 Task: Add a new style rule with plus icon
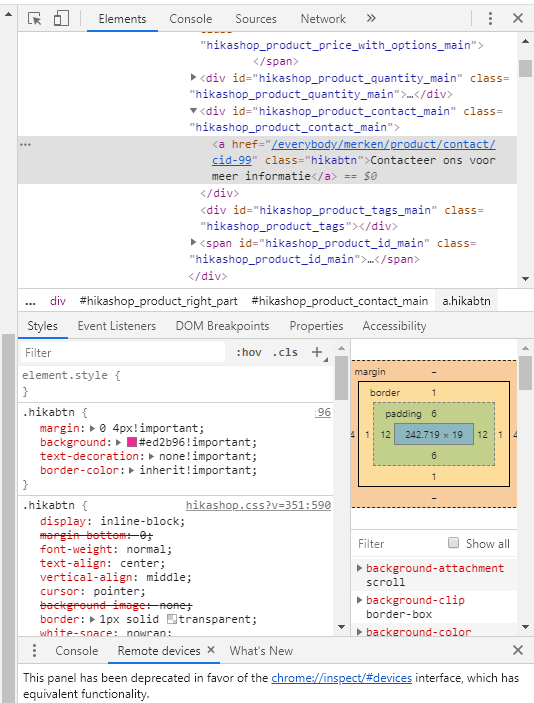click(317, 352)
